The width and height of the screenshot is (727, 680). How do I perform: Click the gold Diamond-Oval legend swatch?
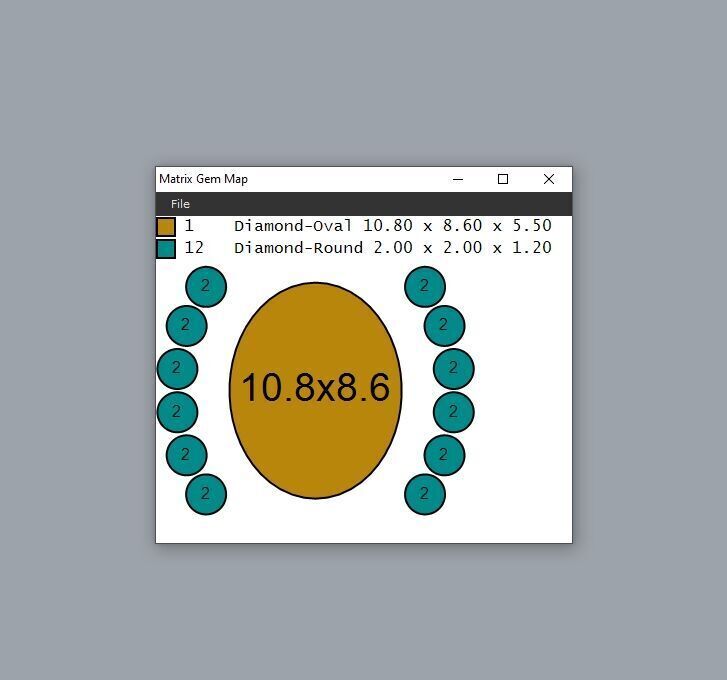click(x=166, y=227)
